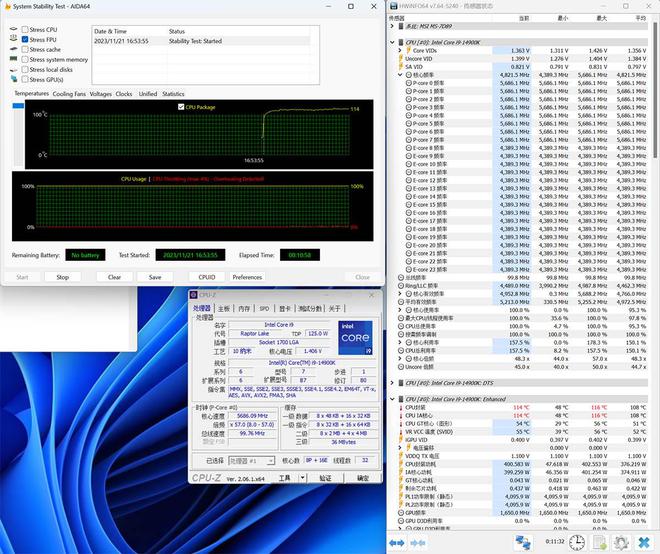Expand the CPU [#0] DTS sensor group
This screenshot has width=660, height=554.
[x=392, y=383]
